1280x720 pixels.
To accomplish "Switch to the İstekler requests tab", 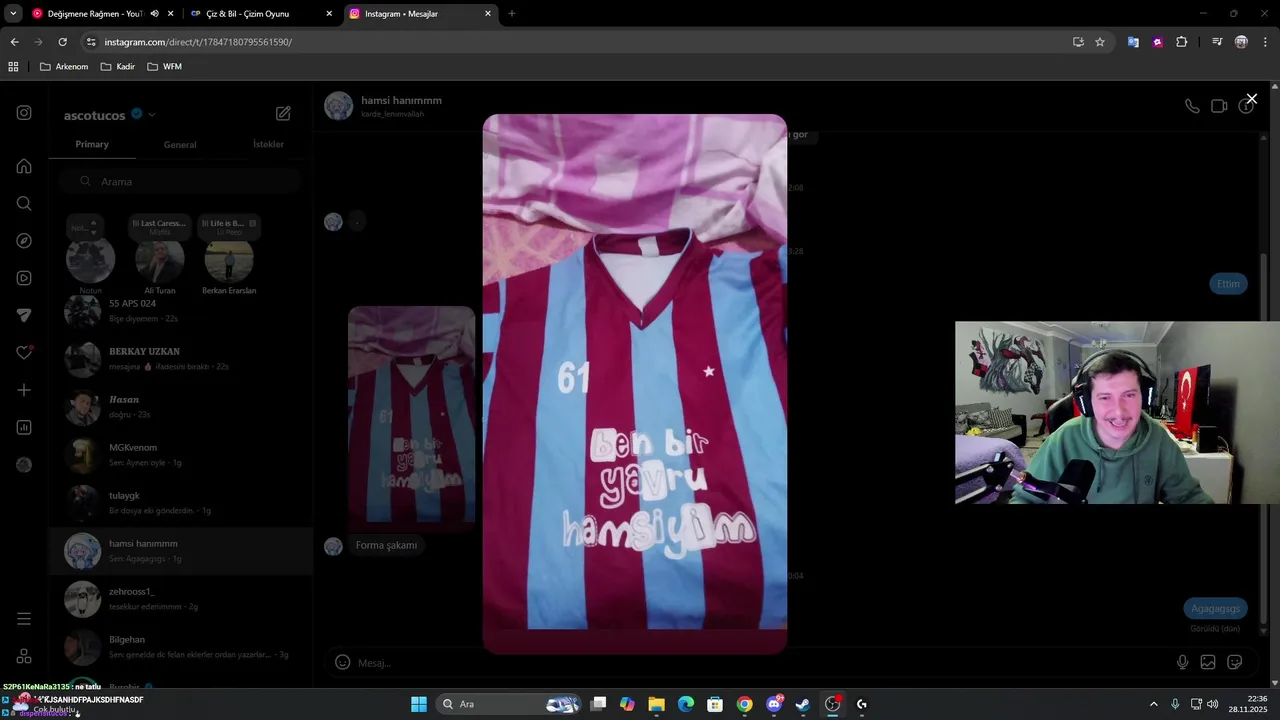I will (268, 144).
